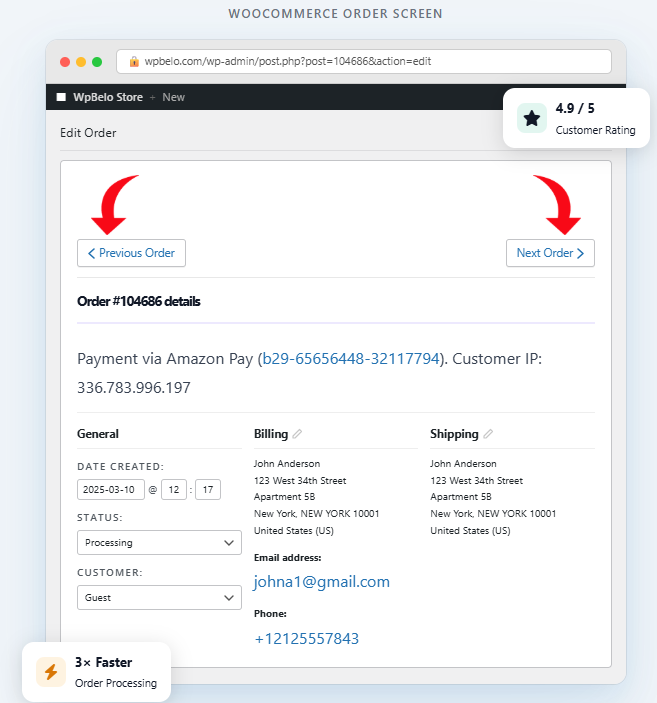
Task: Click the +12125557843 phone link
Action: [x=306, y=638]
